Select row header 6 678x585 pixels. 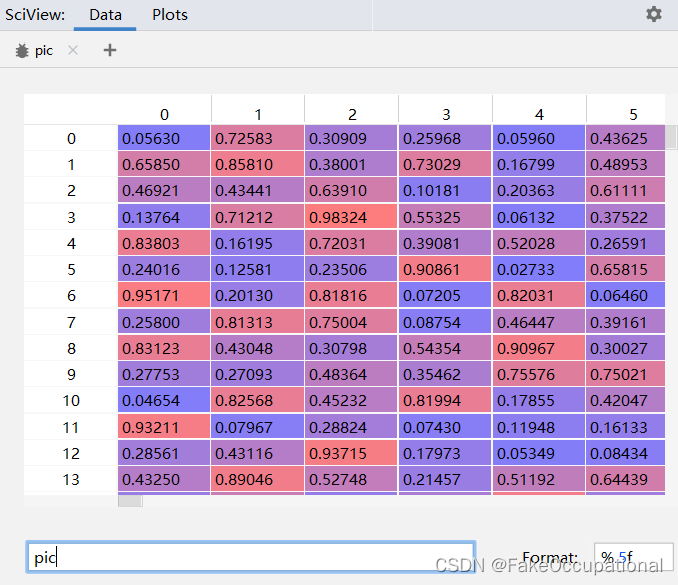point(71,296)
